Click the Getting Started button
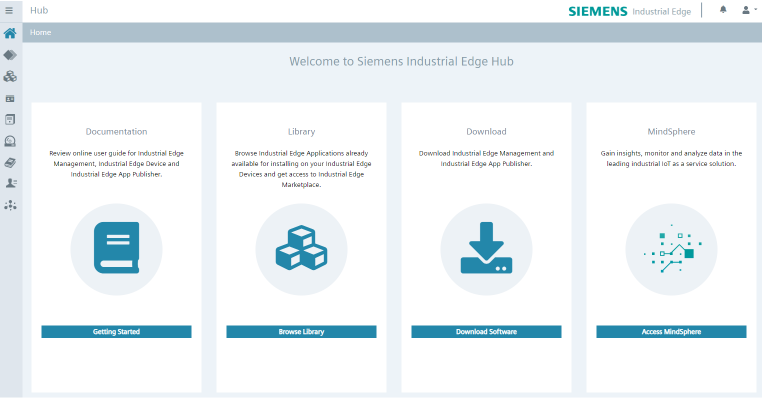The width and height of the screenshot is (763, 398). point(116,332)
